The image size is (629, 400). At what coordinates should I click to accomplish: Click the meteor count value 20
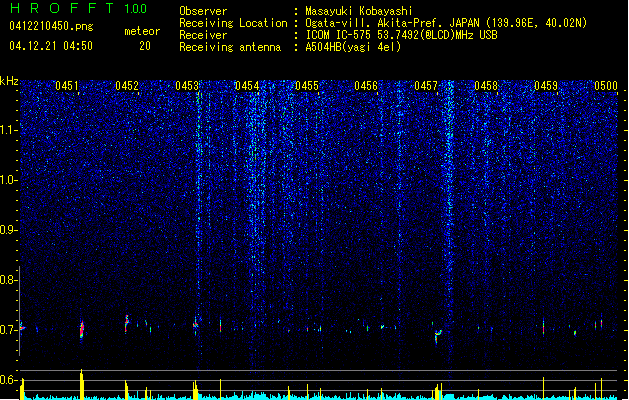[145, 46]
